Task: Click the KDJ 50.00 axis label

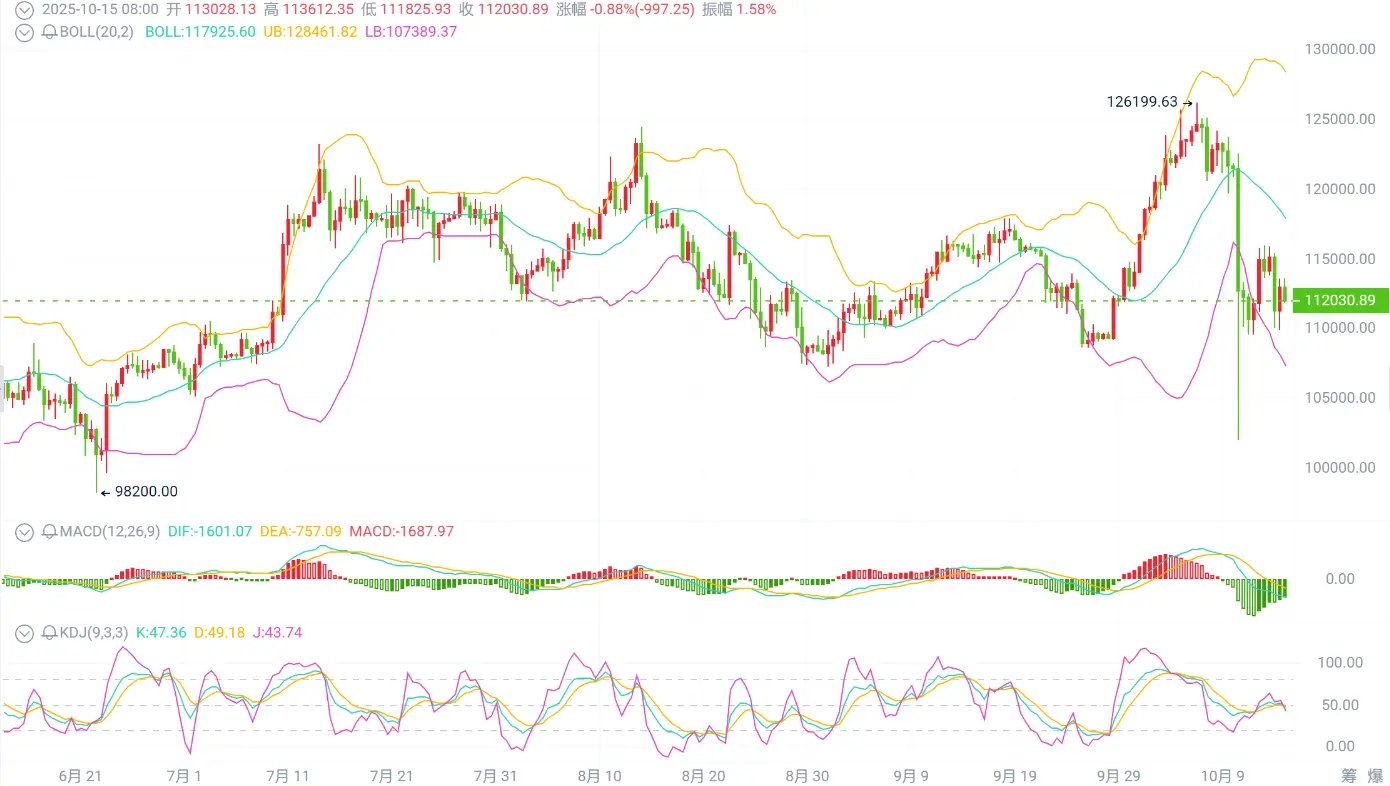Action: 1340,705
